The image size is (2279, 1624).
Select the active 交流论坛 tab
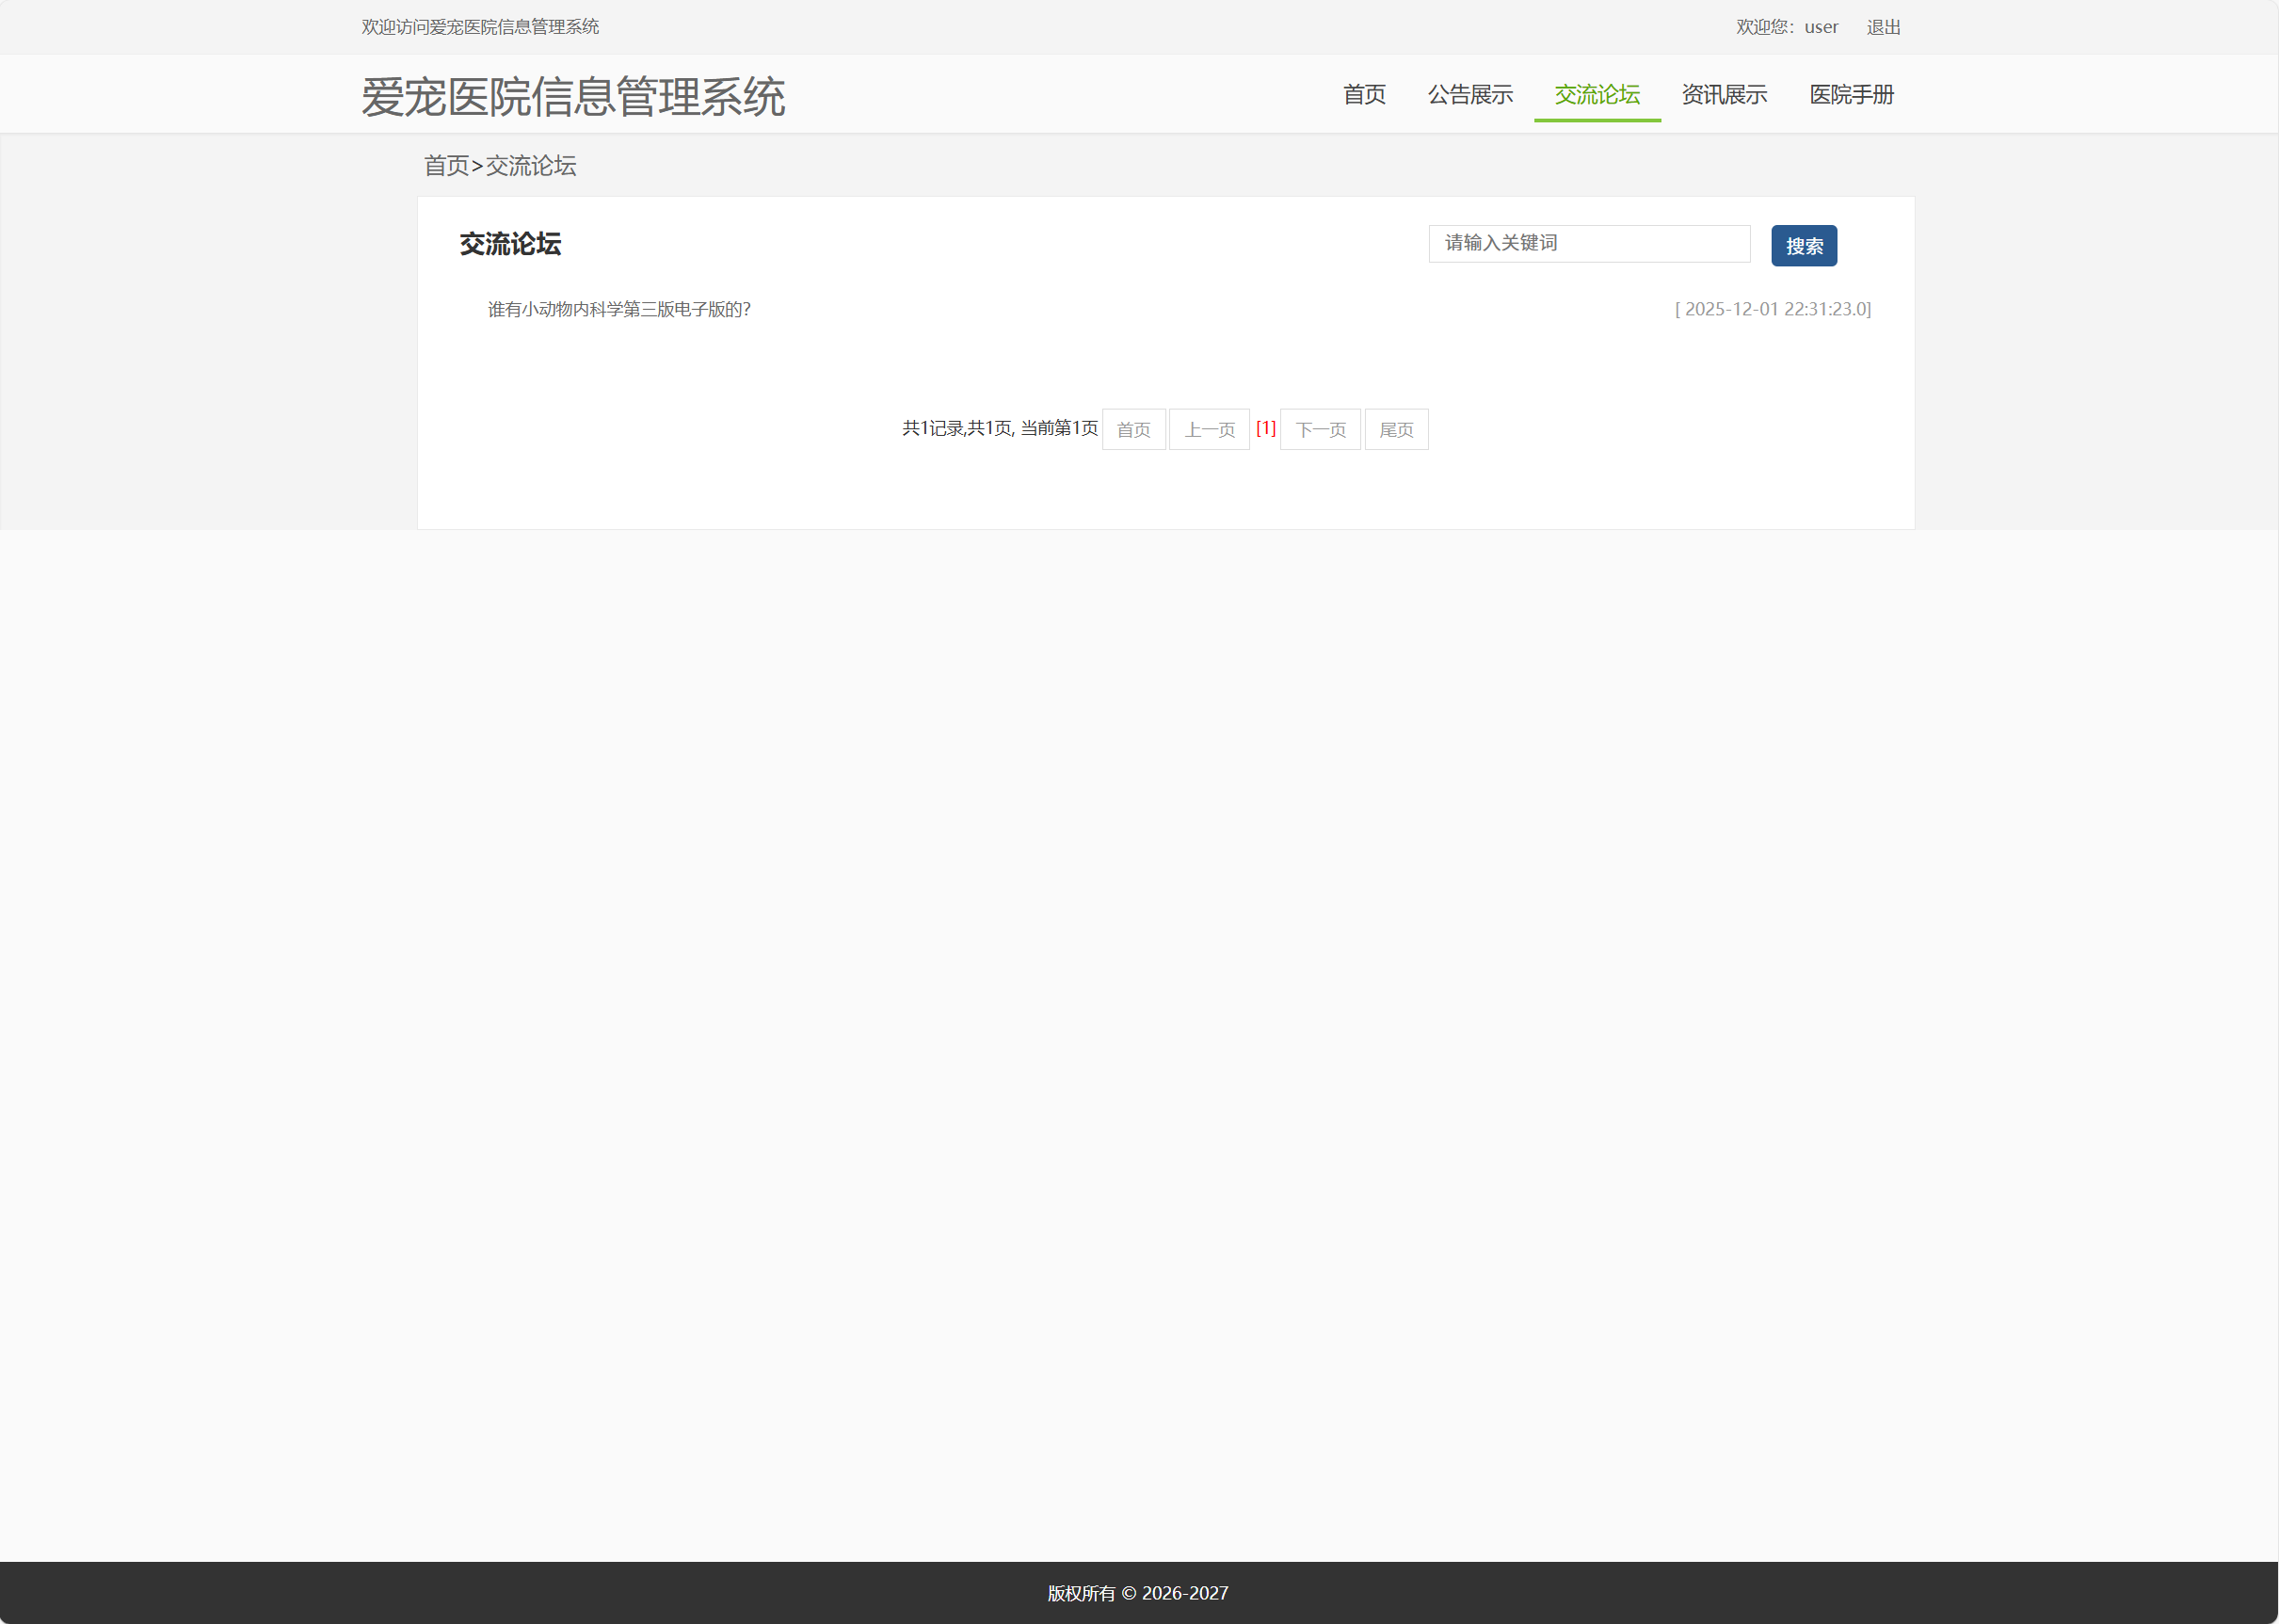coord(1596,95)
